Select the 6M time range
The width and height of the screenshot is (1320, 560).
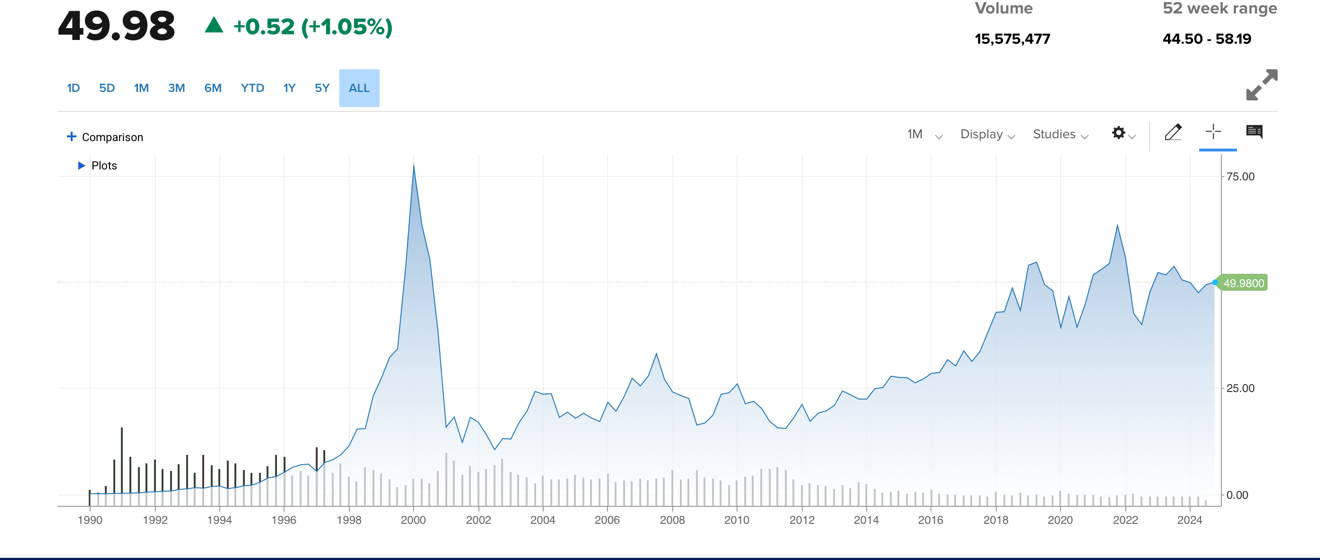(x=213, y=88)
